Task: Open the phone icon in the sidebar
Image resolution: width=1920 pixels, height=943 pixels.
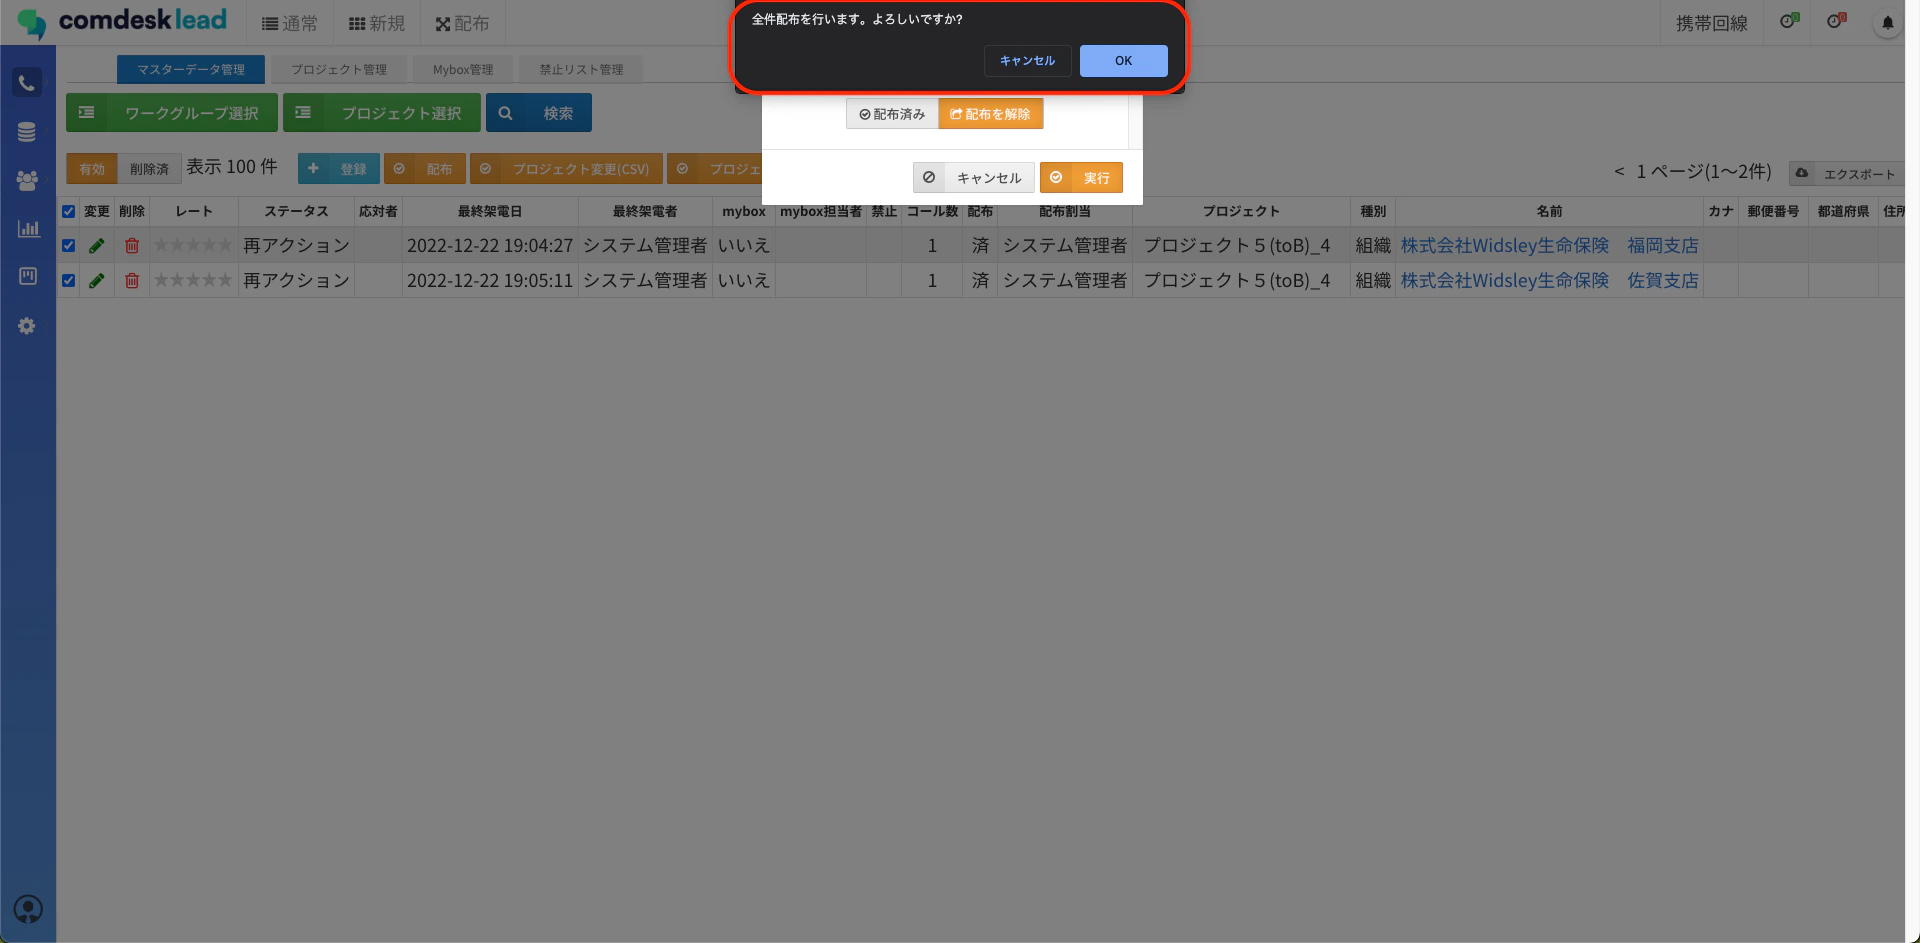Action: (x=27, y=83)
